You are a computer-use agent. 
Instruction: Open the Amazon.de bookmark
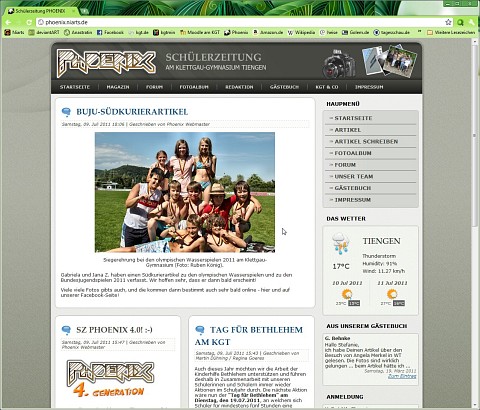268,32
